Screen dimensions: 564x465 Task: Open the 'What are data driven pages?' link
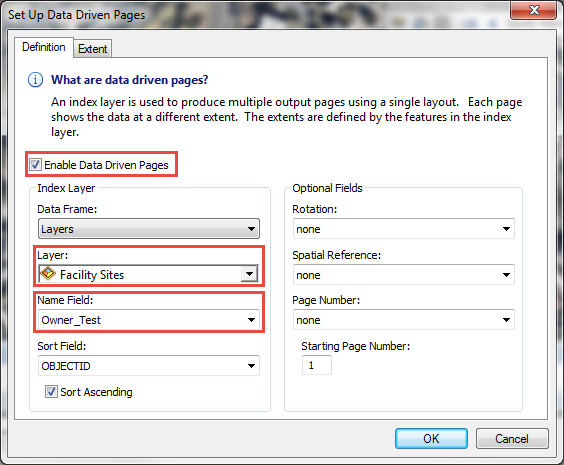[129, 80]
